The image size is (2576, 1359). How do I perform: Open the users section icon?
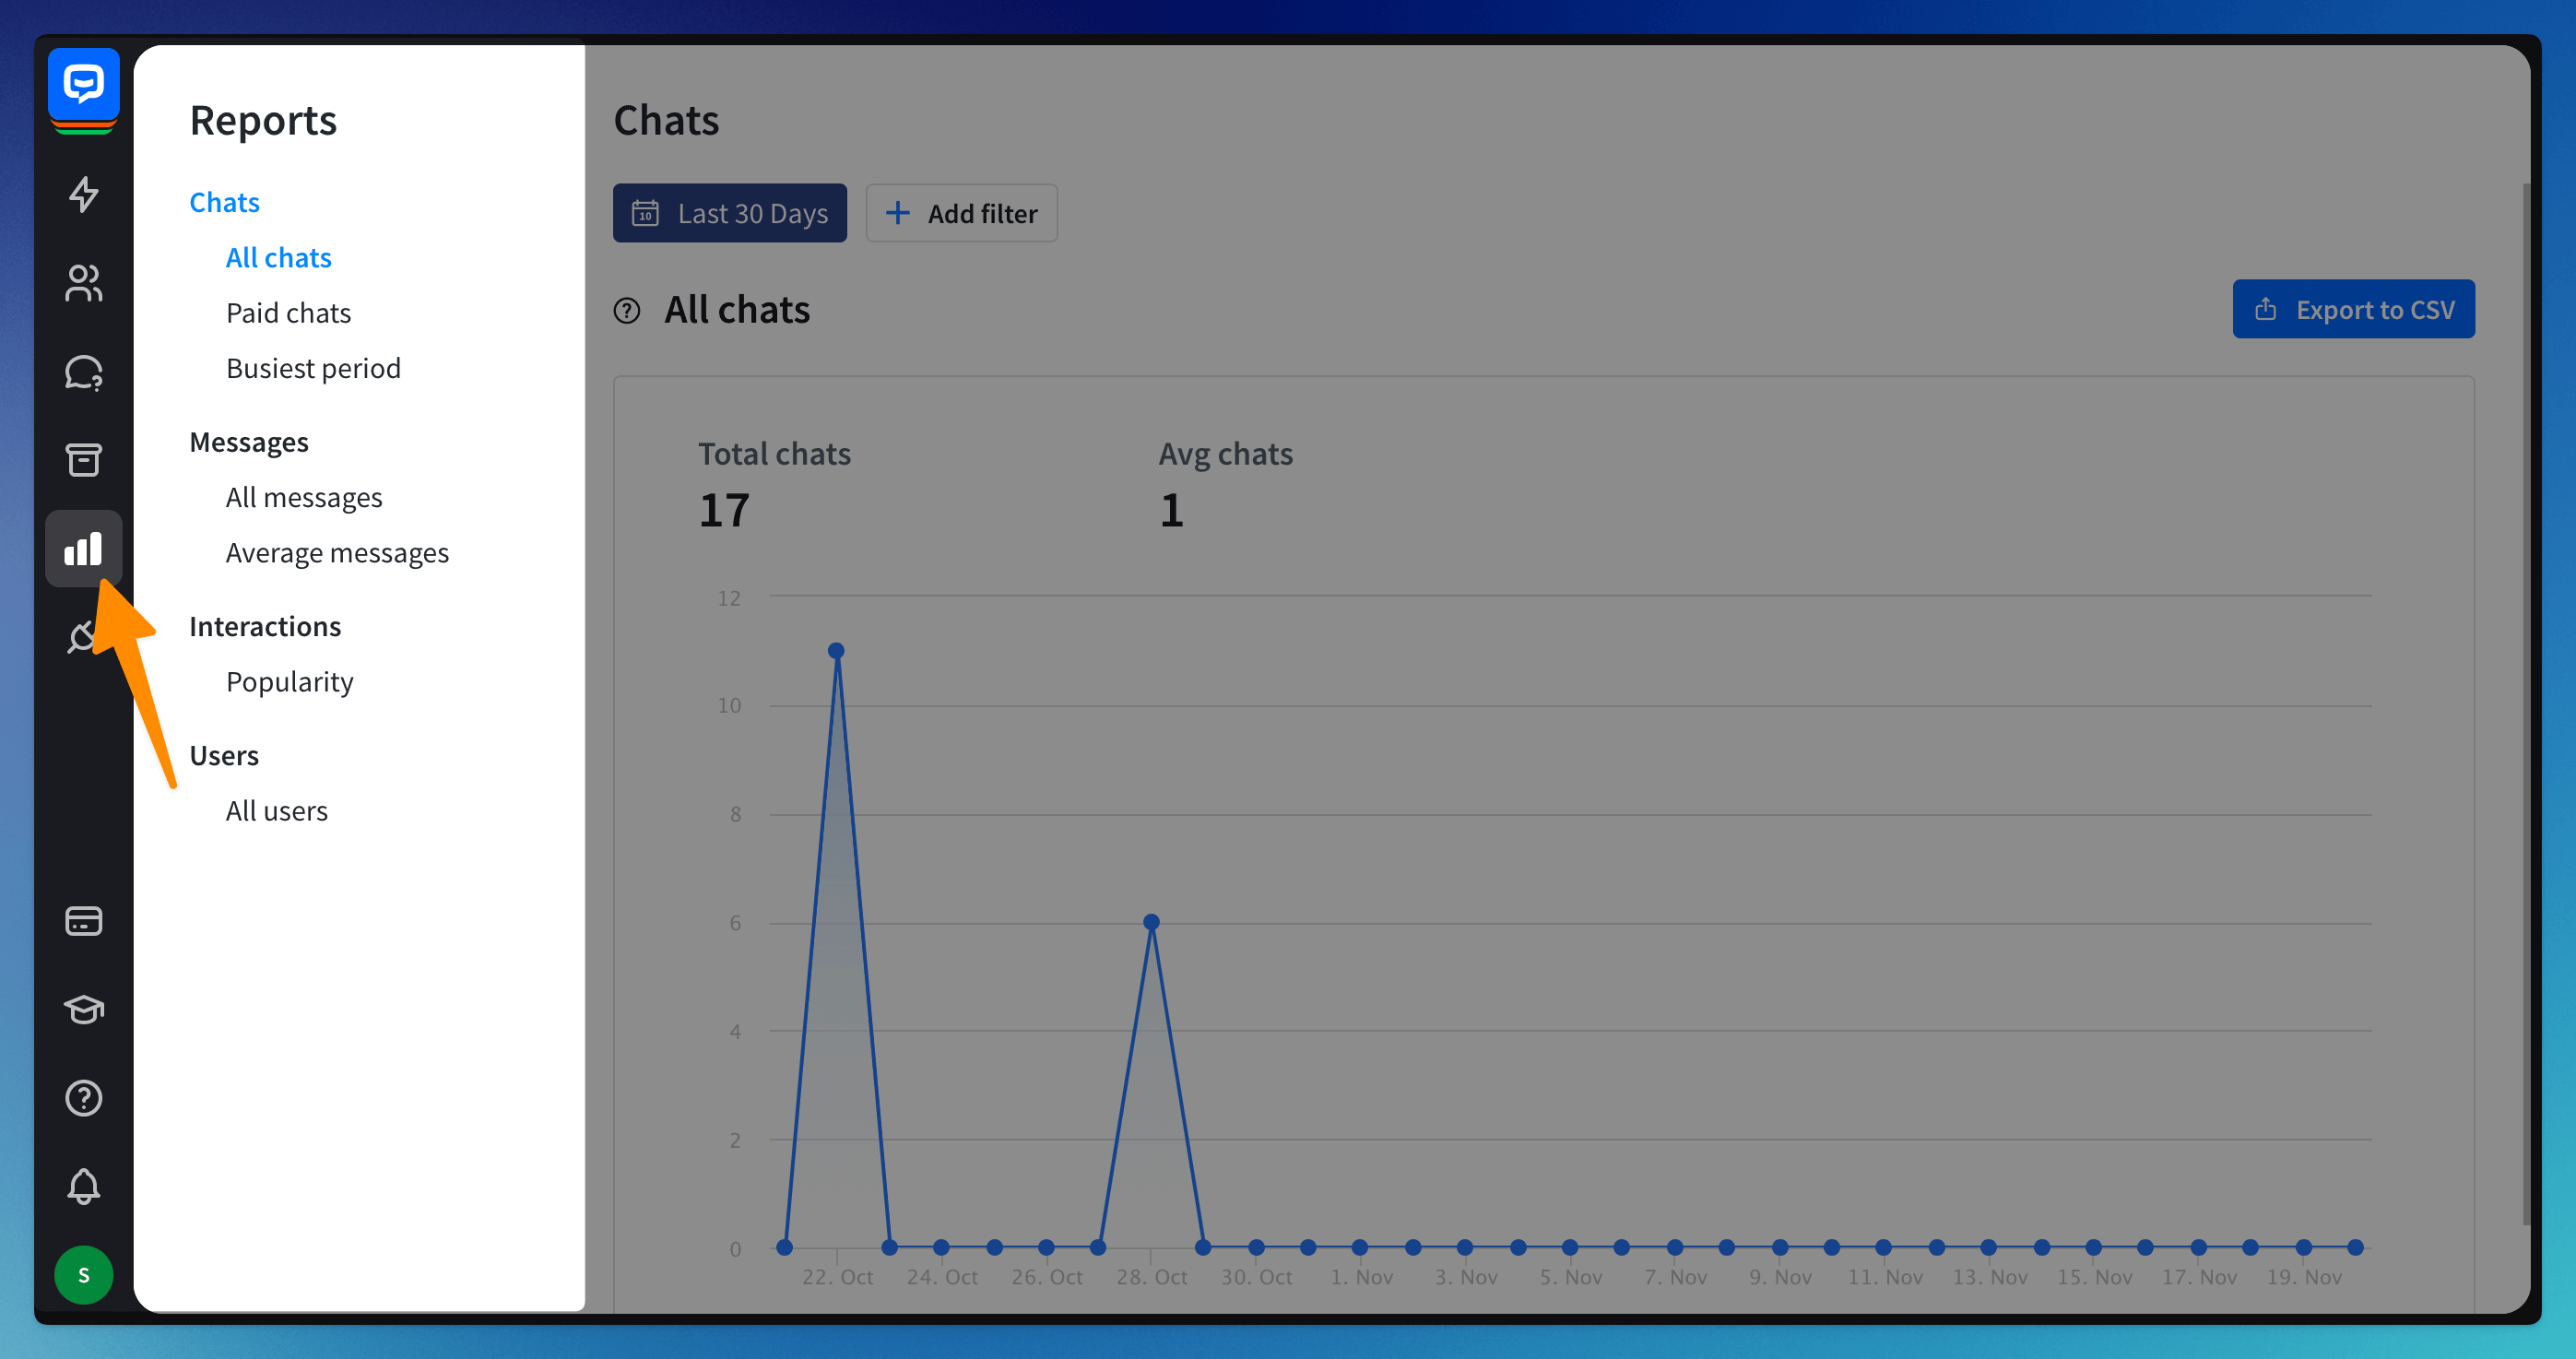[x=84, y=283]
